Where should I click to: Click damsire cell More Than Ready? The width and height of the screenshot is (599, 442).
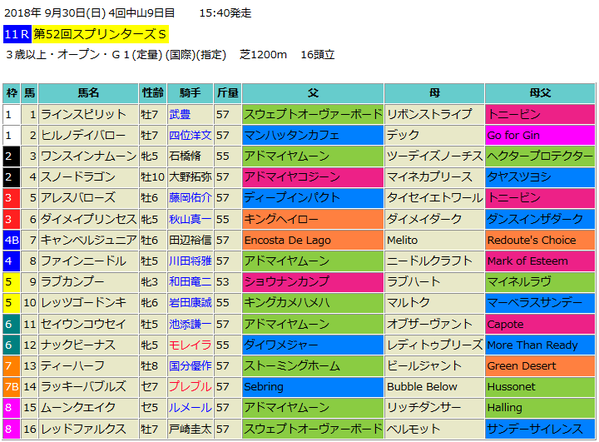[x=540, y=345]
